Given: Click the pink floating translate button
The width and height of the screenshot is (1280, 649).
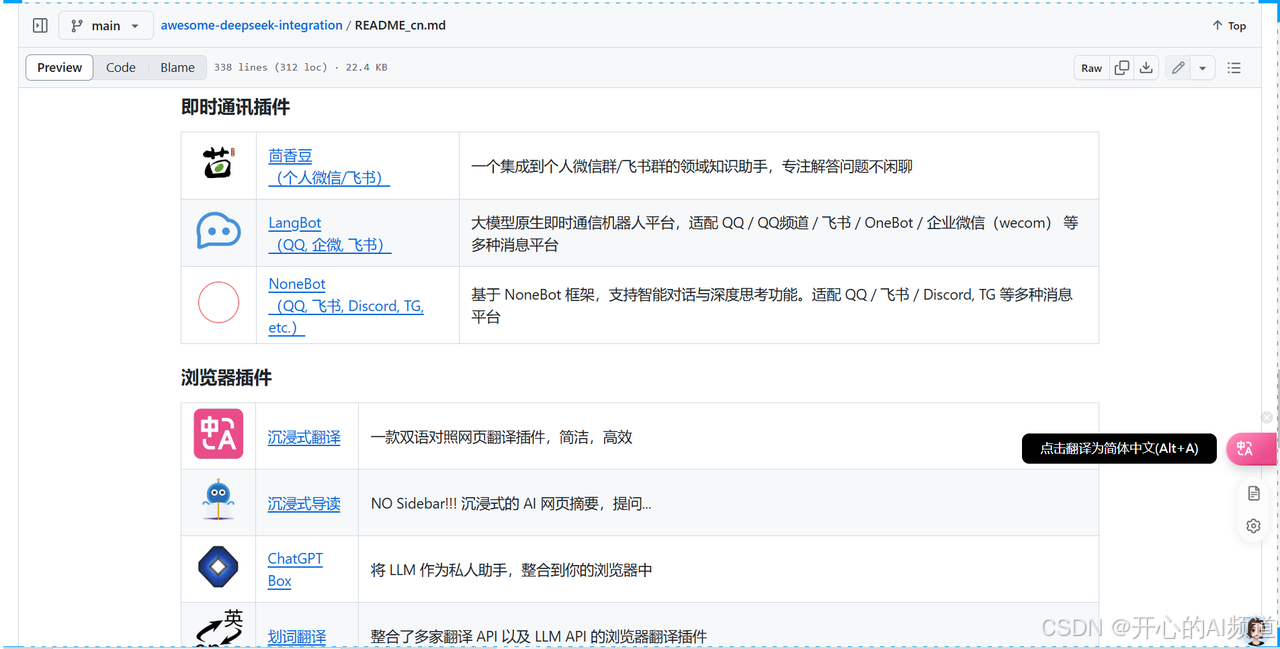Looking at the screenshot, I should pos(1250,449).
